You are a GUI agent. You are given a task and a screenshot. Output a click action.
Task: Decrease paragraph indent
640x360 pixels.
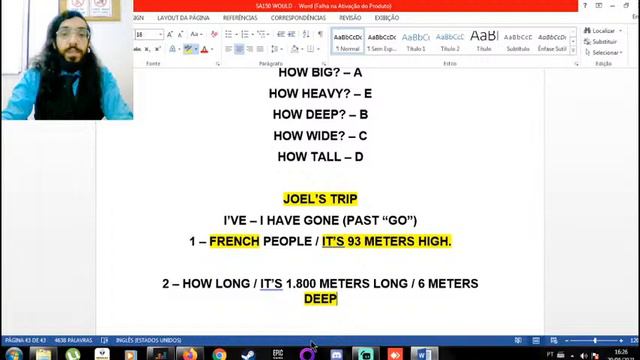pyautogui.click(x=281, y=34)
